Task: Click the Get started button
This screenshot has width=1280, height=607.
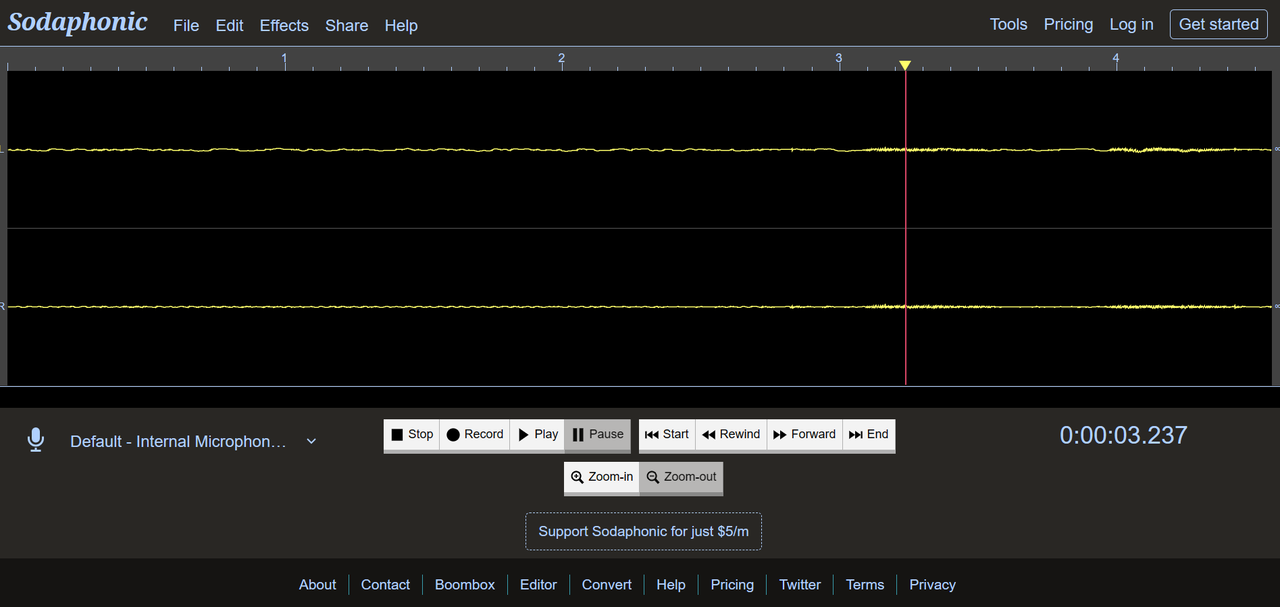Action: point(1218,24)
